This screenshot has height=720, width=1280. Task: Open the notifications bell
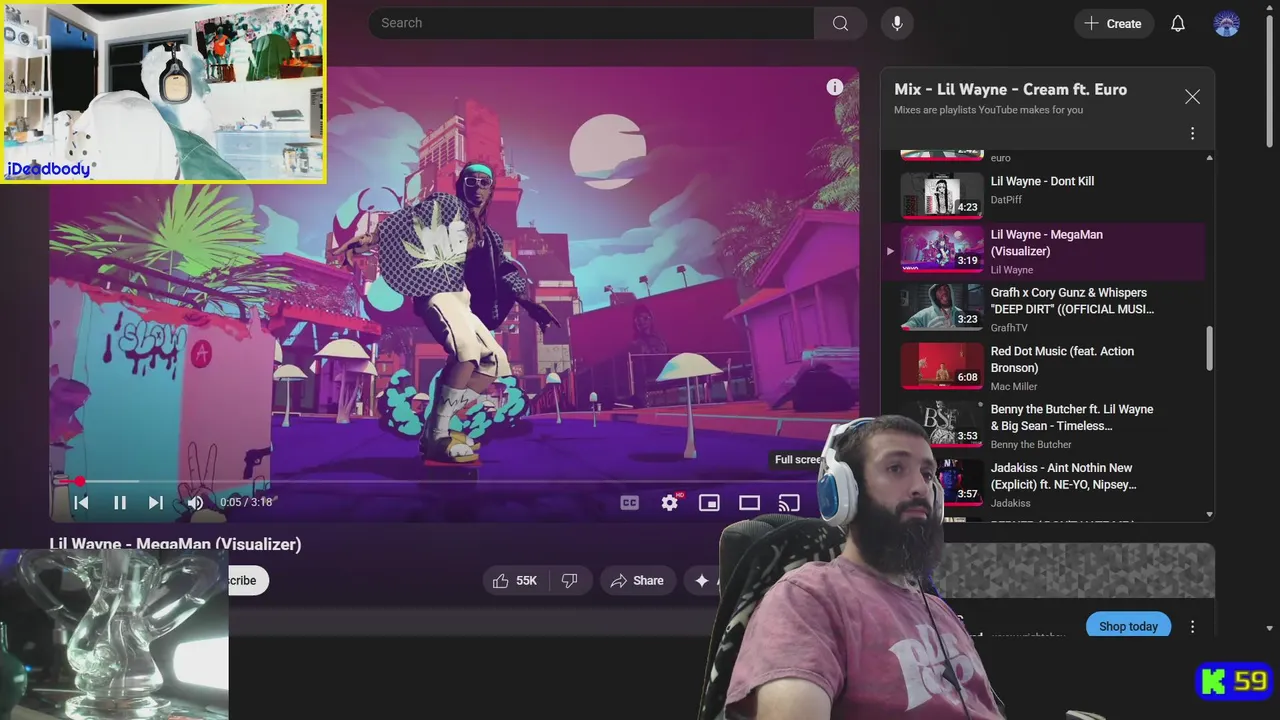point(1178,23)
